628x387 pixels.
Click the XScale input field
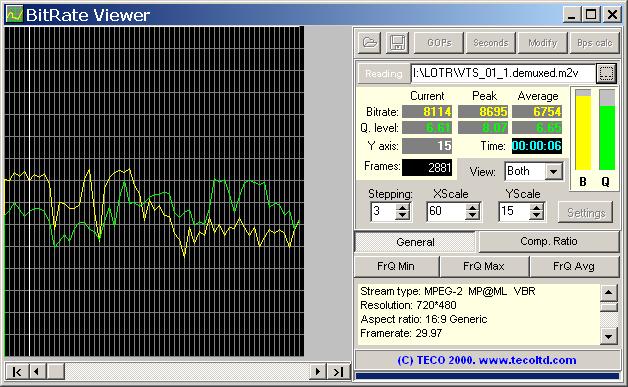[x=447, y=211]
